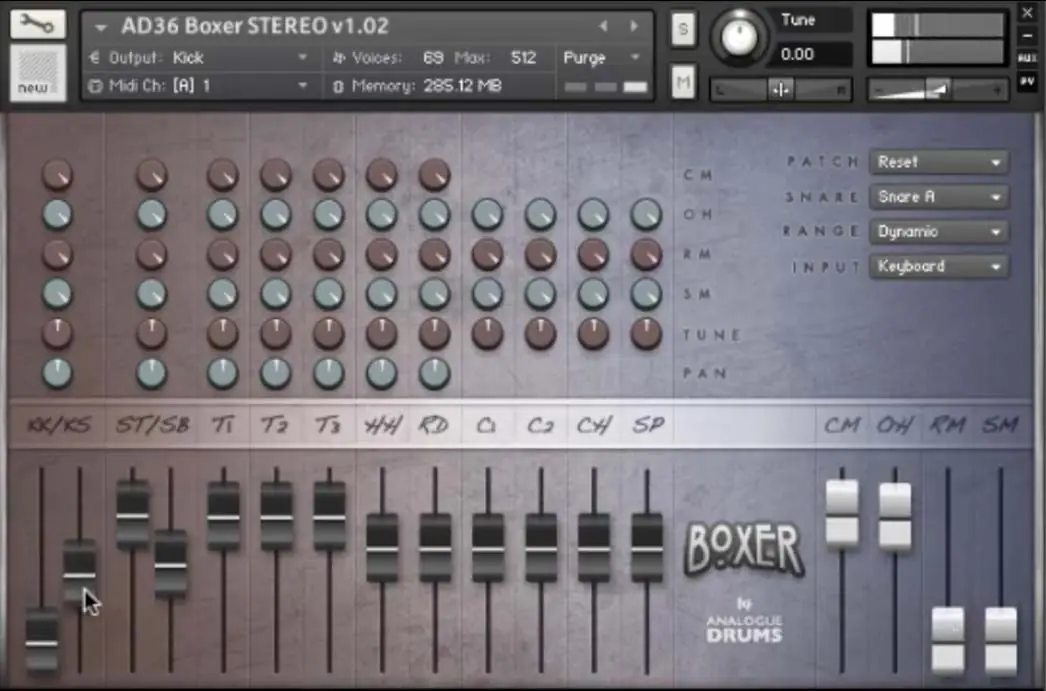Viewport: 1046px width, 691px height.
Task: Click the SP channel fader handle
Action: coord(647,548)
